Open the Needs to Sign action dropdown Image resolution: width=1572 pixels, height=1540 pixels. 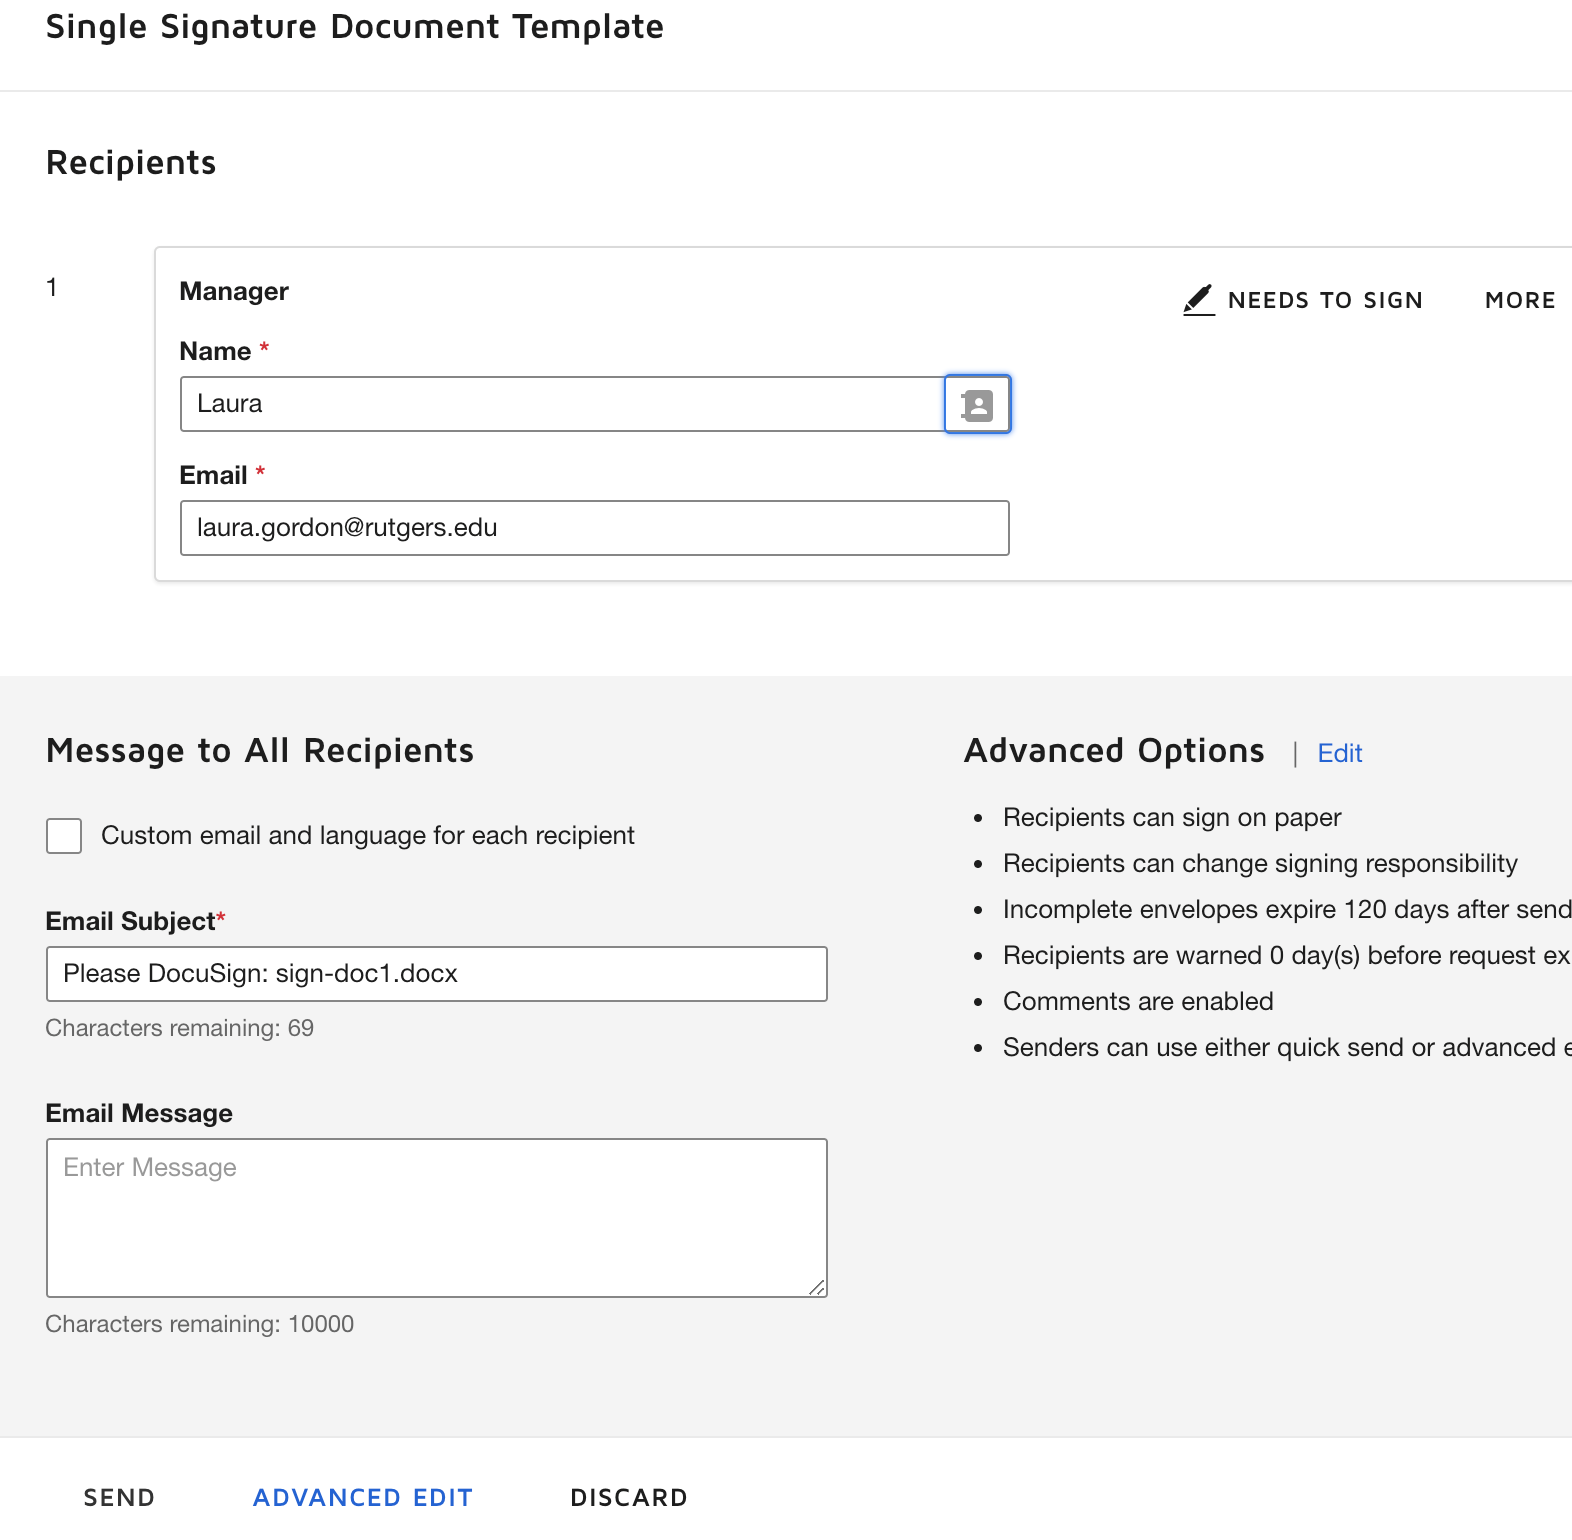(x=1303, y=300)
